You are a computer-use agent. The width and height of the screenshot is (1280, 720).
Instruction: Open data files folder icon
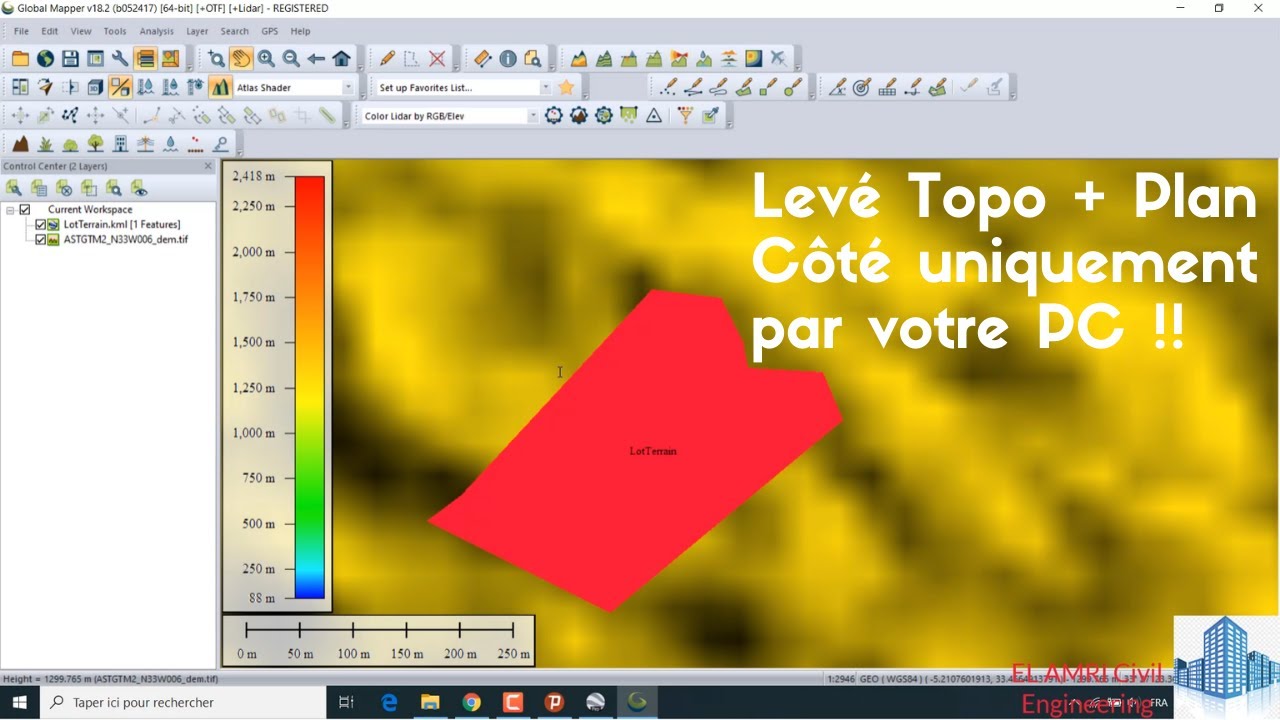tap(20, 59)
